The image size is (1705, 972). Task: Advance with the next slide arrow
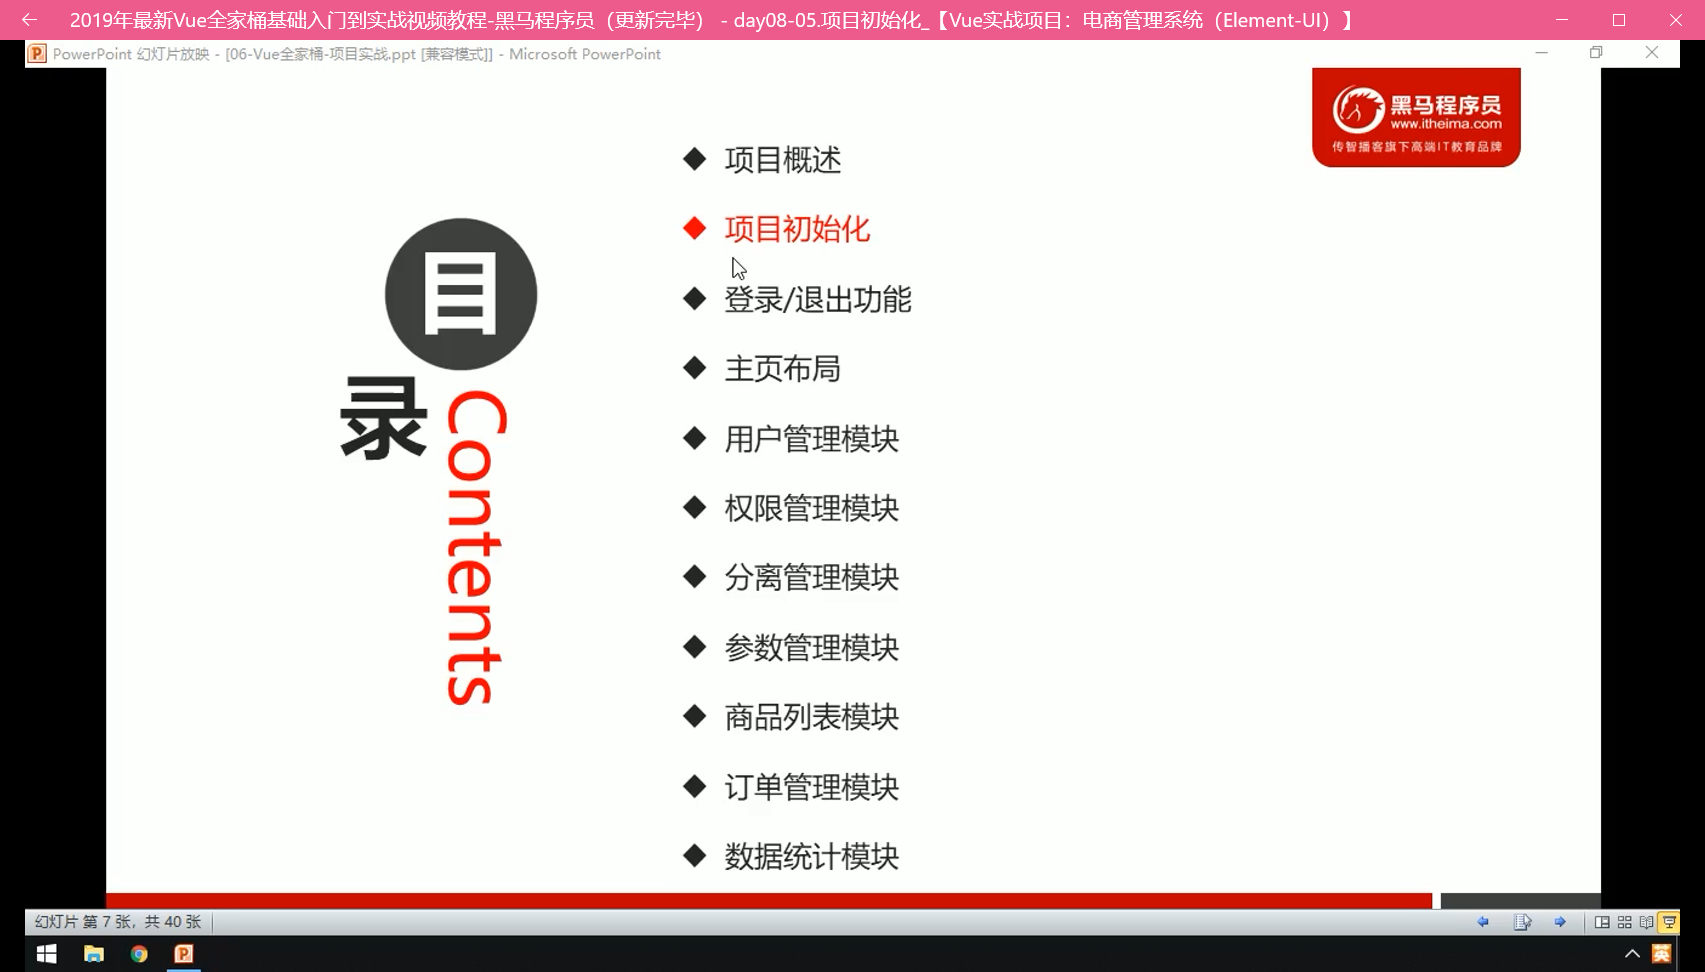tap(1560, 922)
